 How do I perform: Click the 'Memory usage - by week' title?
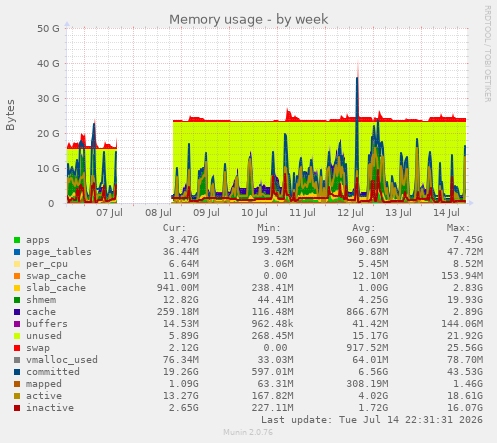(x=249, y=20)
